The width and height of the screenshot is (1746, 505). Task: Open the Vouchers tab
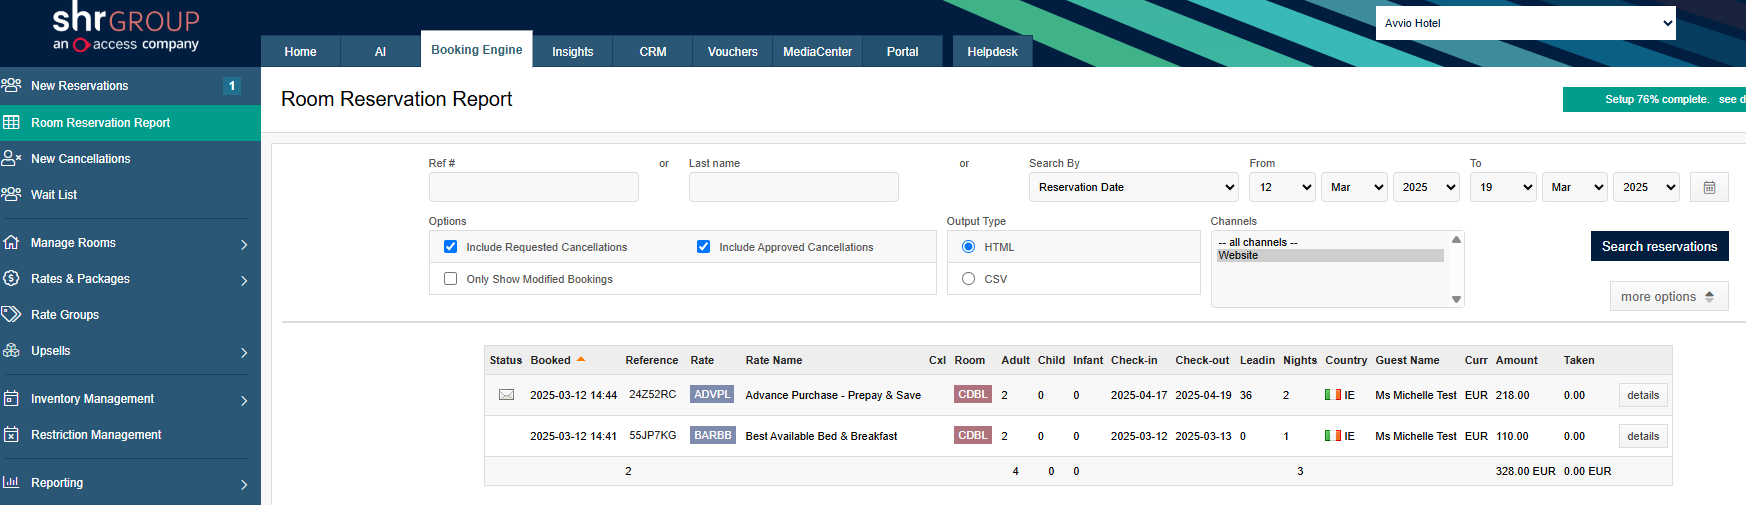click(x=733, y=51)
